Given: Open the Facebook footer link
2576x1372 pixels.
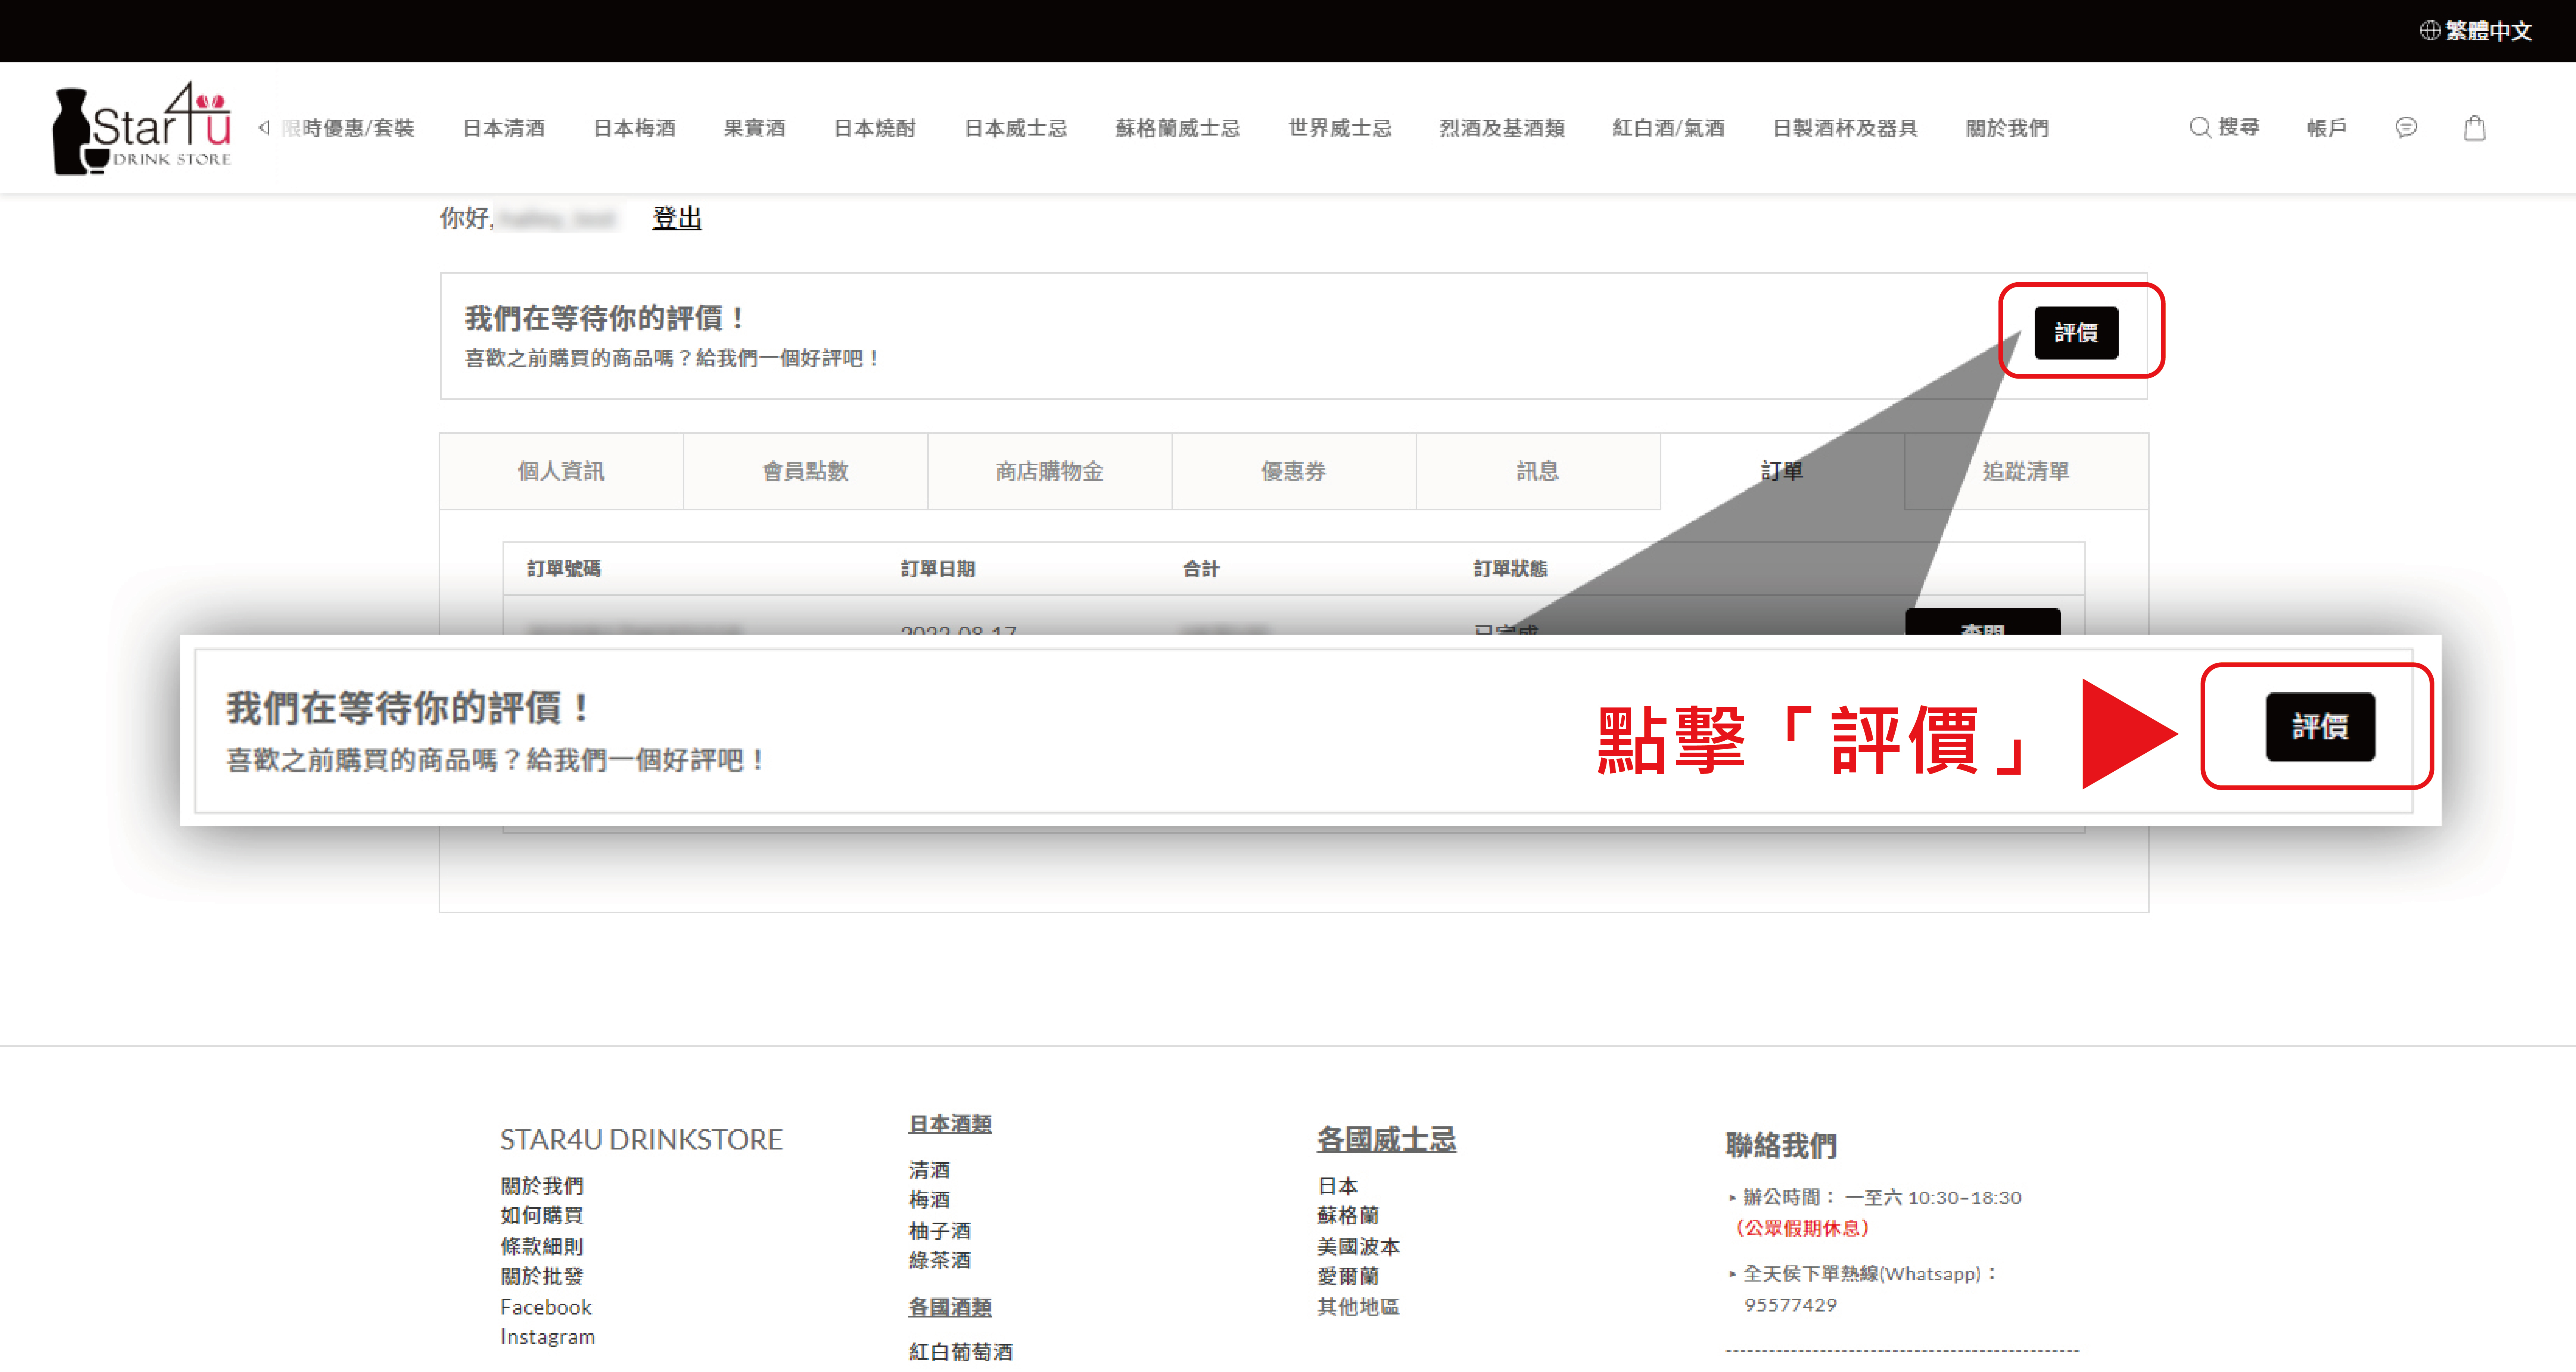Looking at the screenshot, I should tap(546, 1307).
